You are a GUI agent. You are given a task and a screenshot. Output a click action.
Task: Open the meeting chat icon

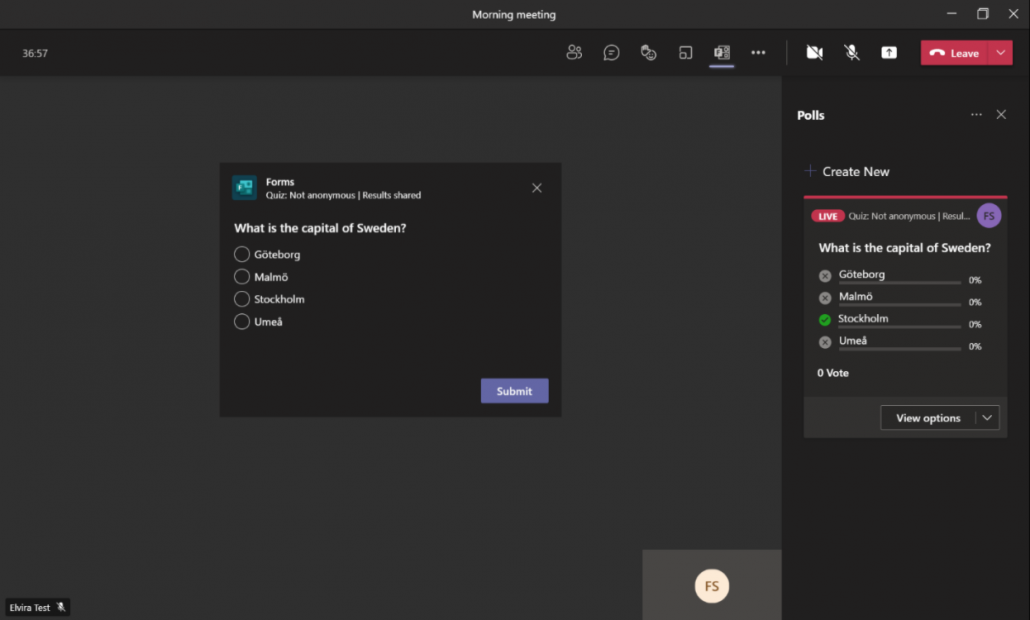pyautogui.click(x=611, y=53)
